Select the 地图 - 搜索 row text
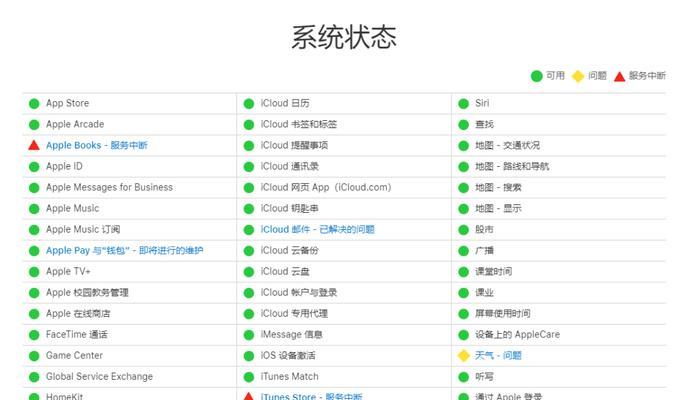The width and height of the screenshot is (679, 400). (x=498, y=187)
